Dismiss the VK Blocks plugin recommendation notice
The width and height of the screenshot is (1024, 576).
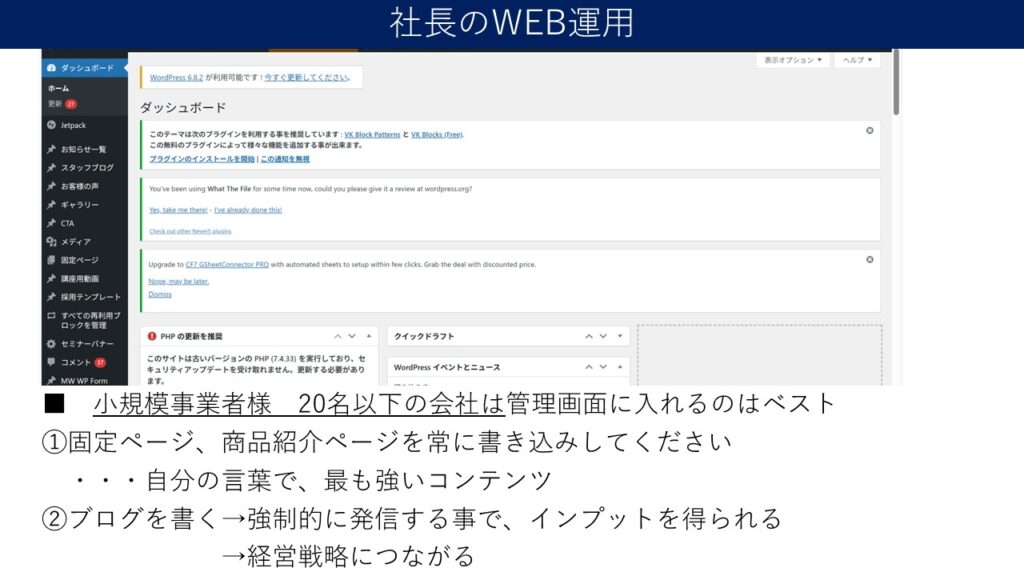click(x=869, y=131)
